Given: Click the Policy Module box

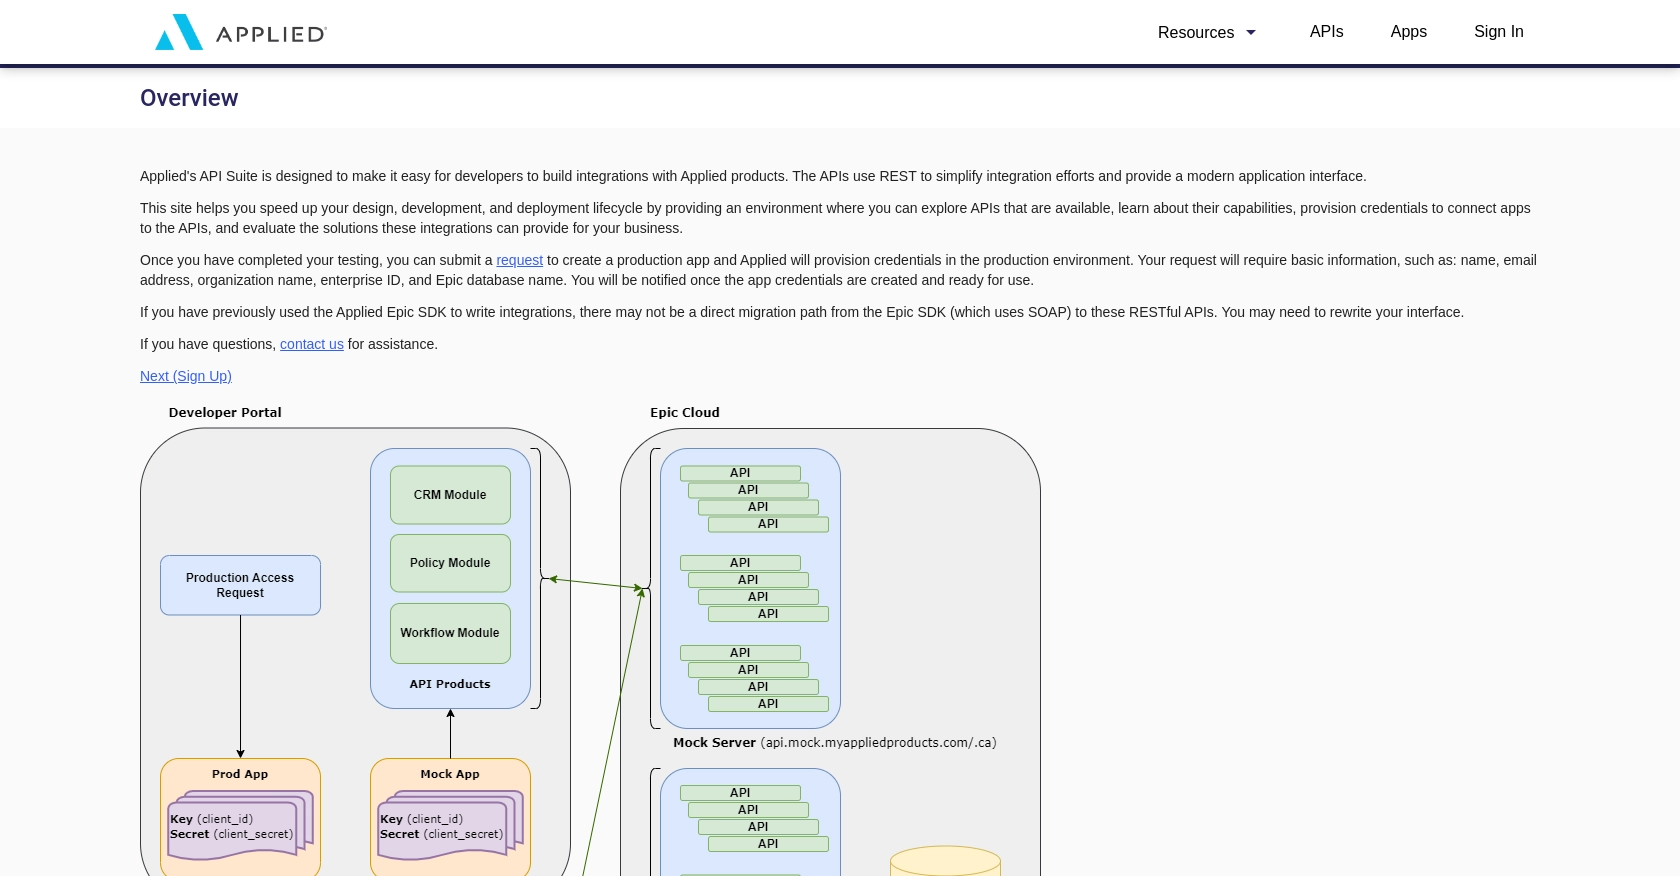Looking at the screenshot, I should 450,563.
